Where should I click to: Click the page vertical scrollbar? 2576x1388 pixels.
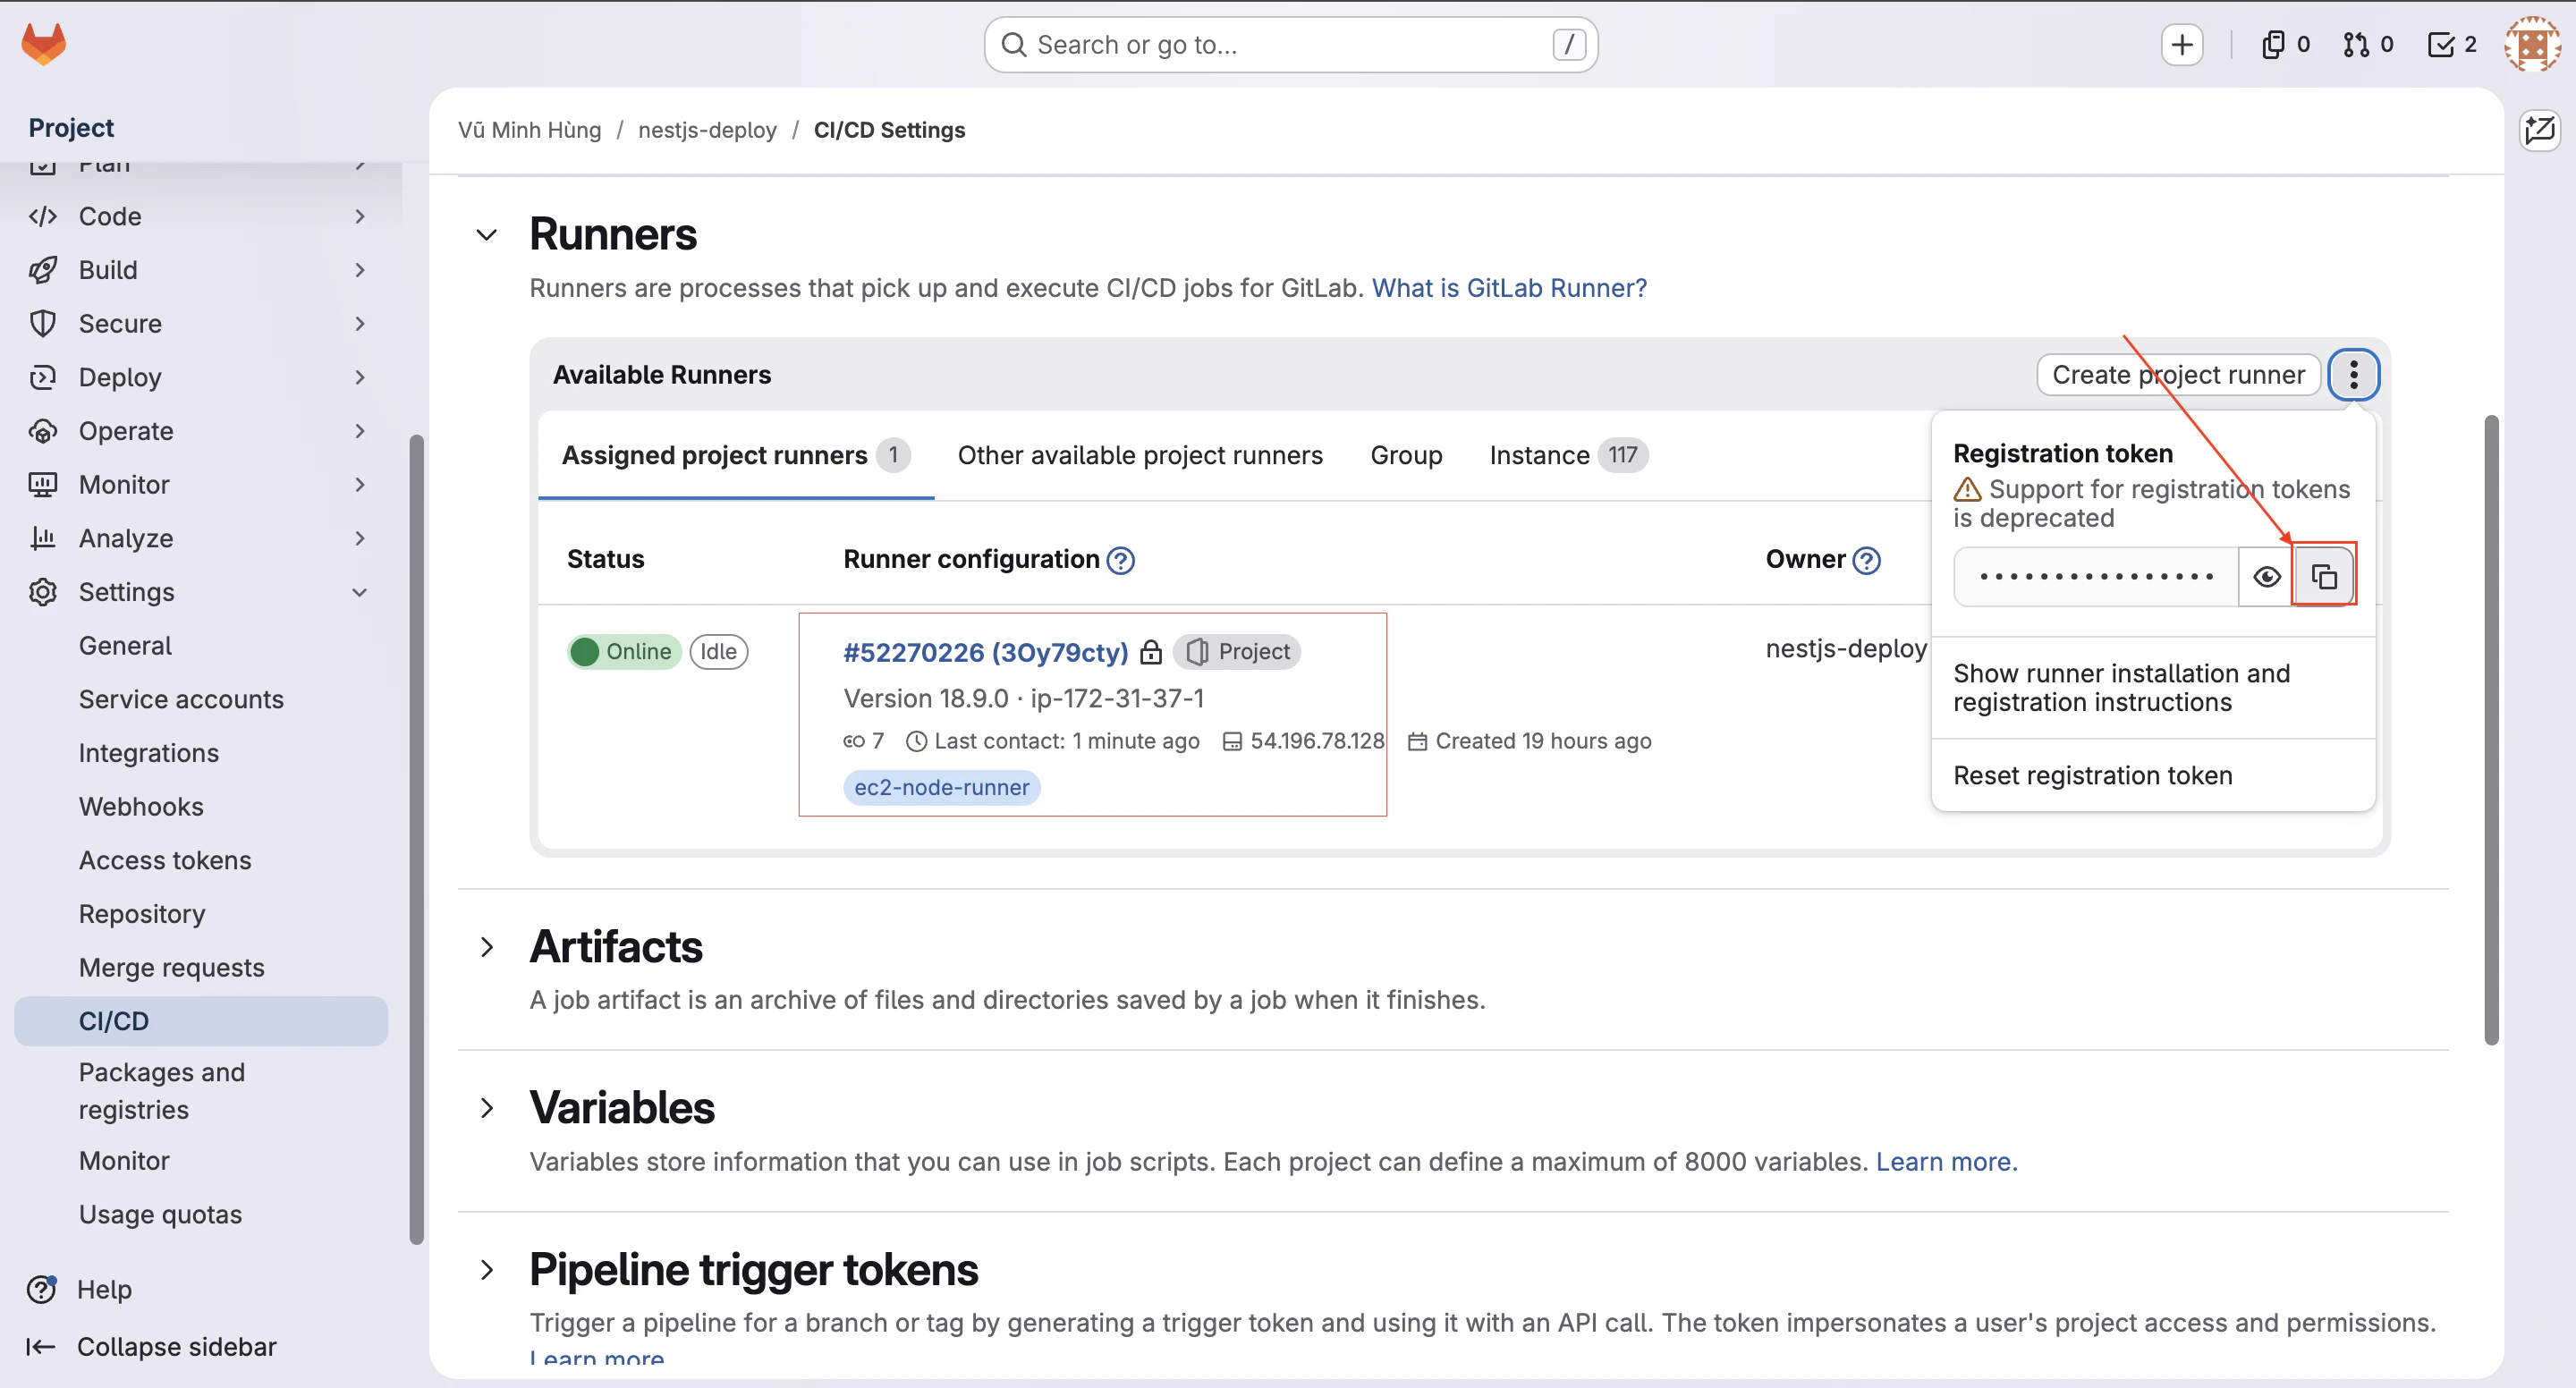pyautogui.click(x=2491, y=729)
